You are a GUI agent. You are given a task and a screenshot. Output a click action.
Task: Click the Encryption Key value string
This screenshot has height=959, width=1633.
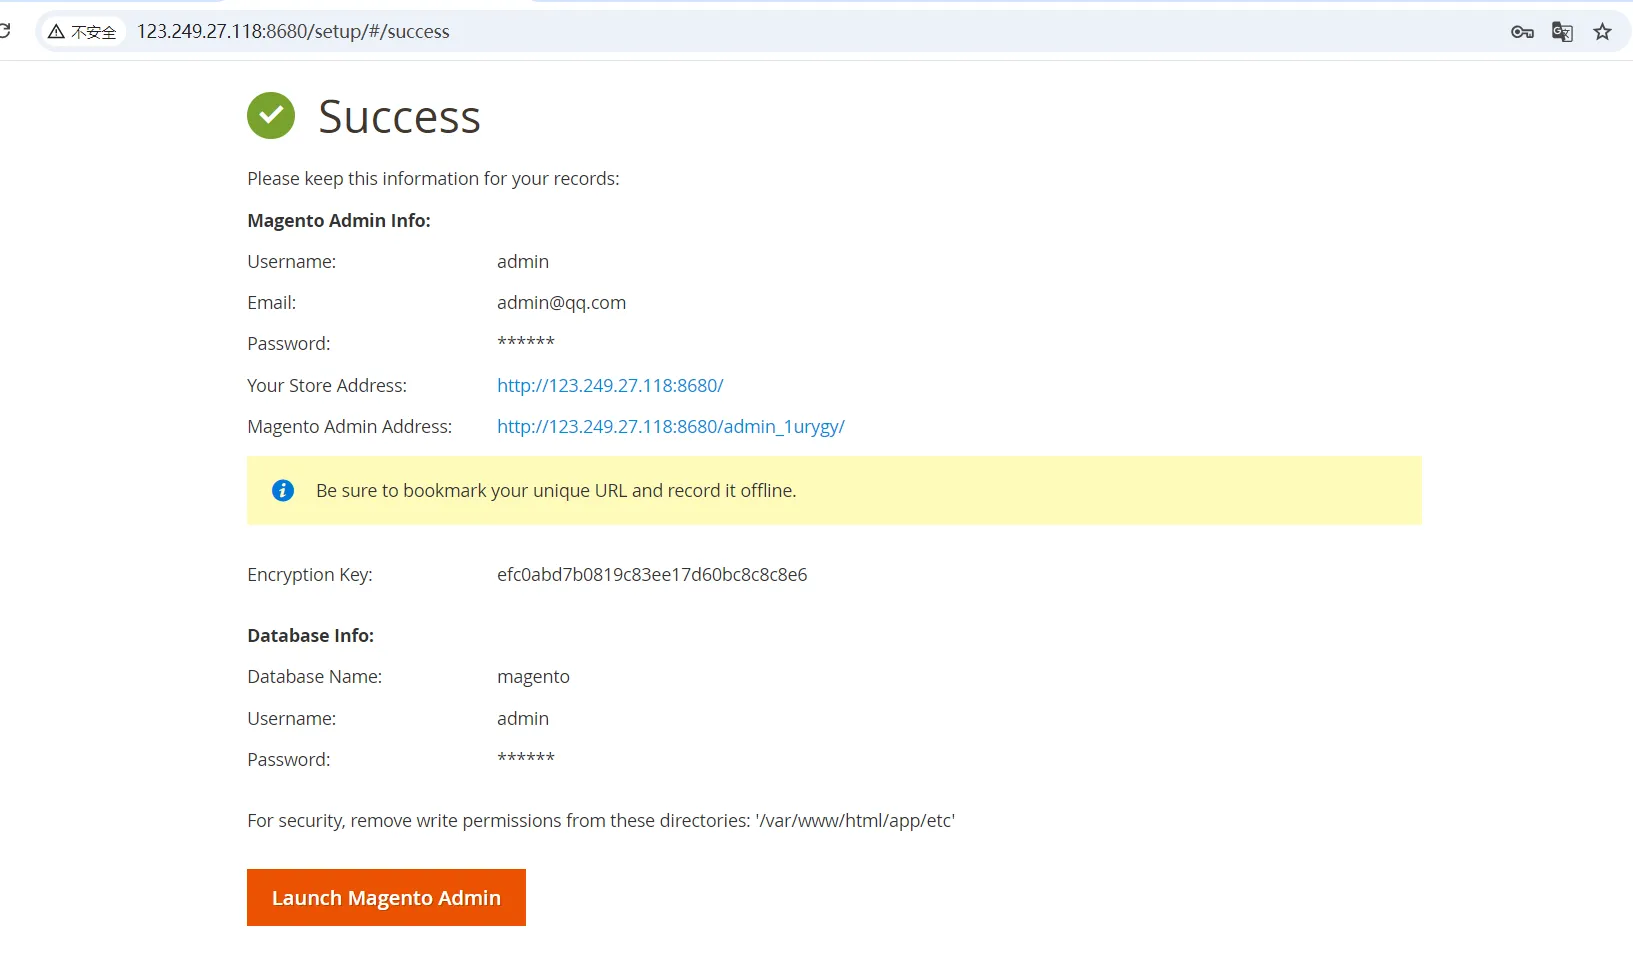(x=652, y=575)
